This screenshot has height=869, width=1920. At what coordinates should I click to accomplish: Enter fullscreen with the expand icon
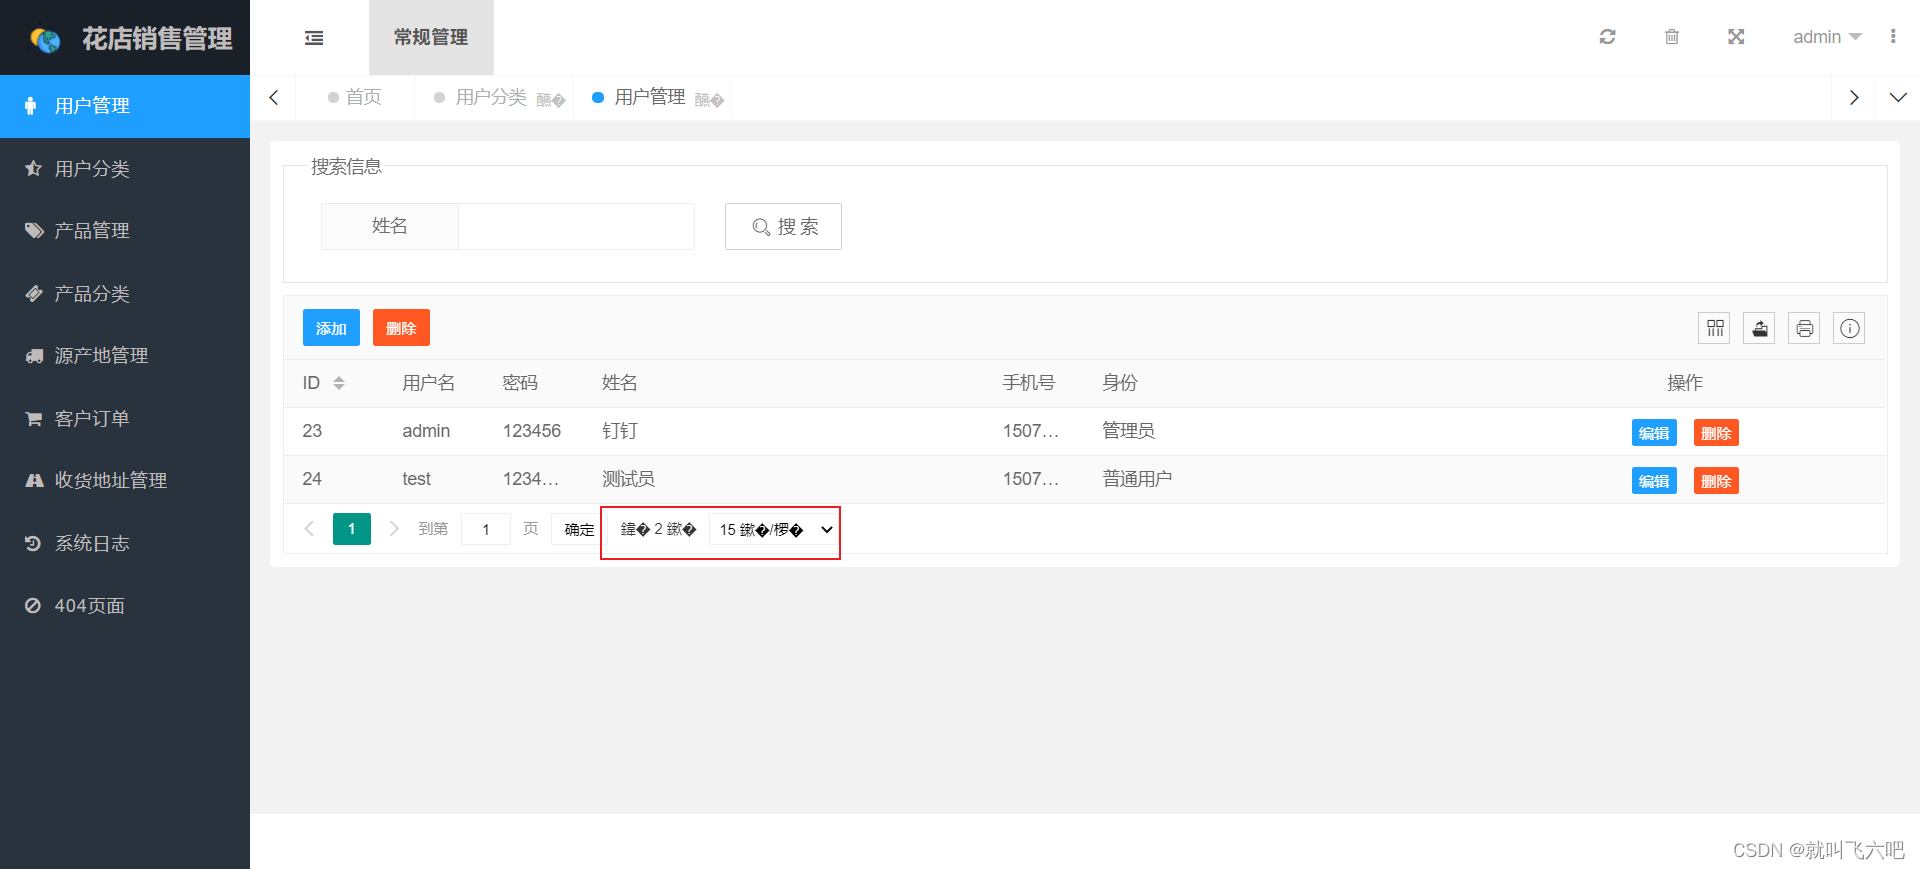[x=1736, y=37]
